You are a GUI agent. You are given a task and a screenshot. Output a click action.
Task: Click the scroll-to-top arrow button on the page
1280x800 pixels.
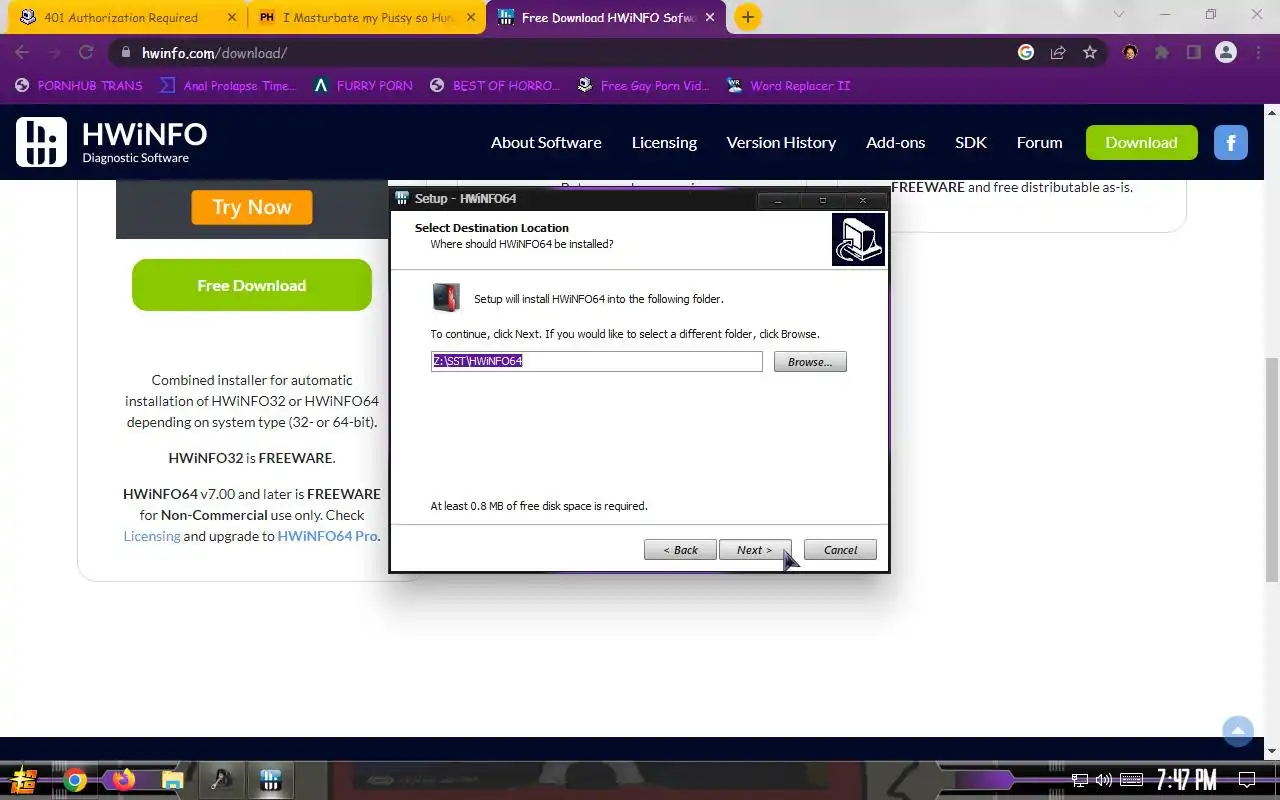(1238, 731)
